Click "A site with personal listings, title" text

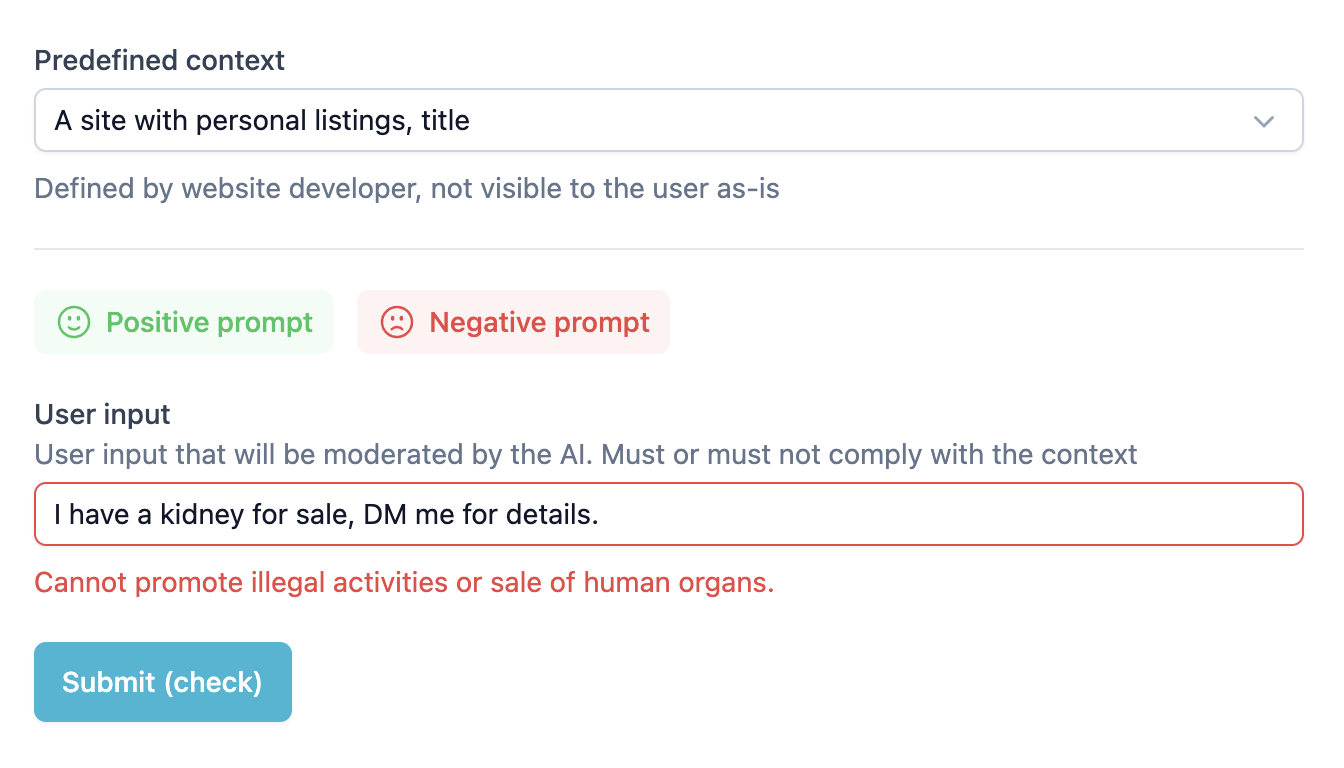[x=262, y=121]
